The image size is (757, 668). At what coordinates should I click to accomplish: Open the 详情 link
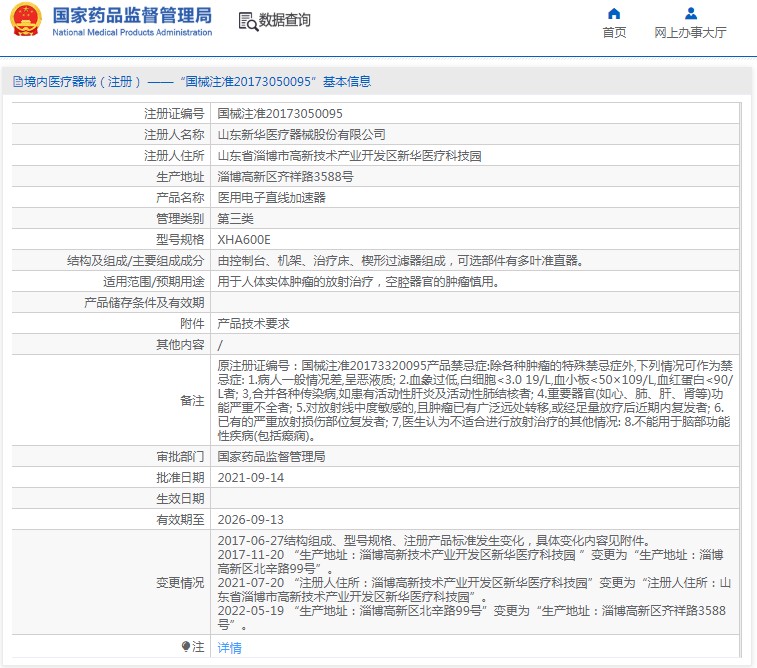[229, 648]
